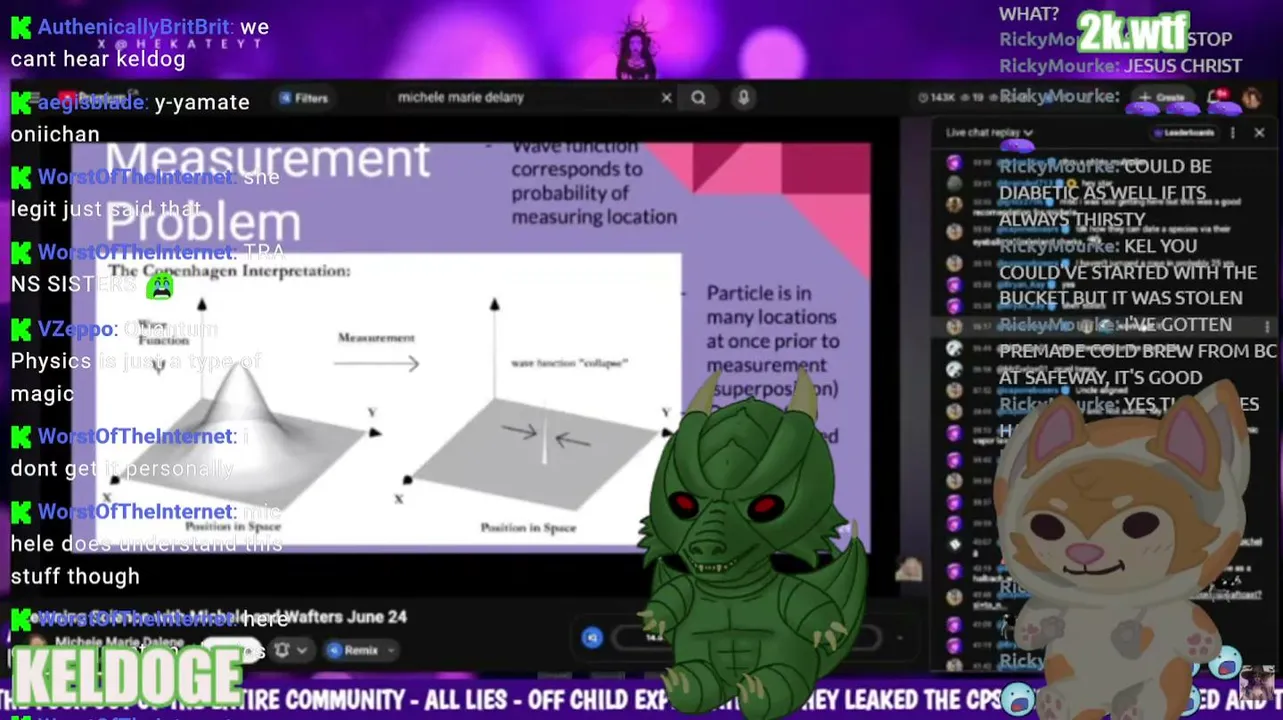Open the live chat options menu
The width and height of the screenshot is (1283, 720).
click(1232, 132)
